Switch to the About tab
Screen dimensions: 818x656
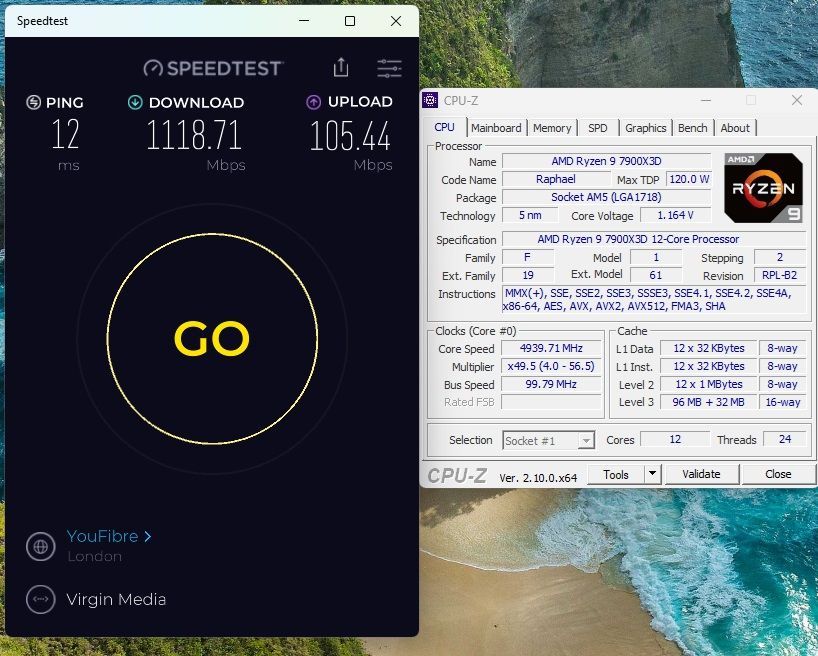[x=735, y=128]
